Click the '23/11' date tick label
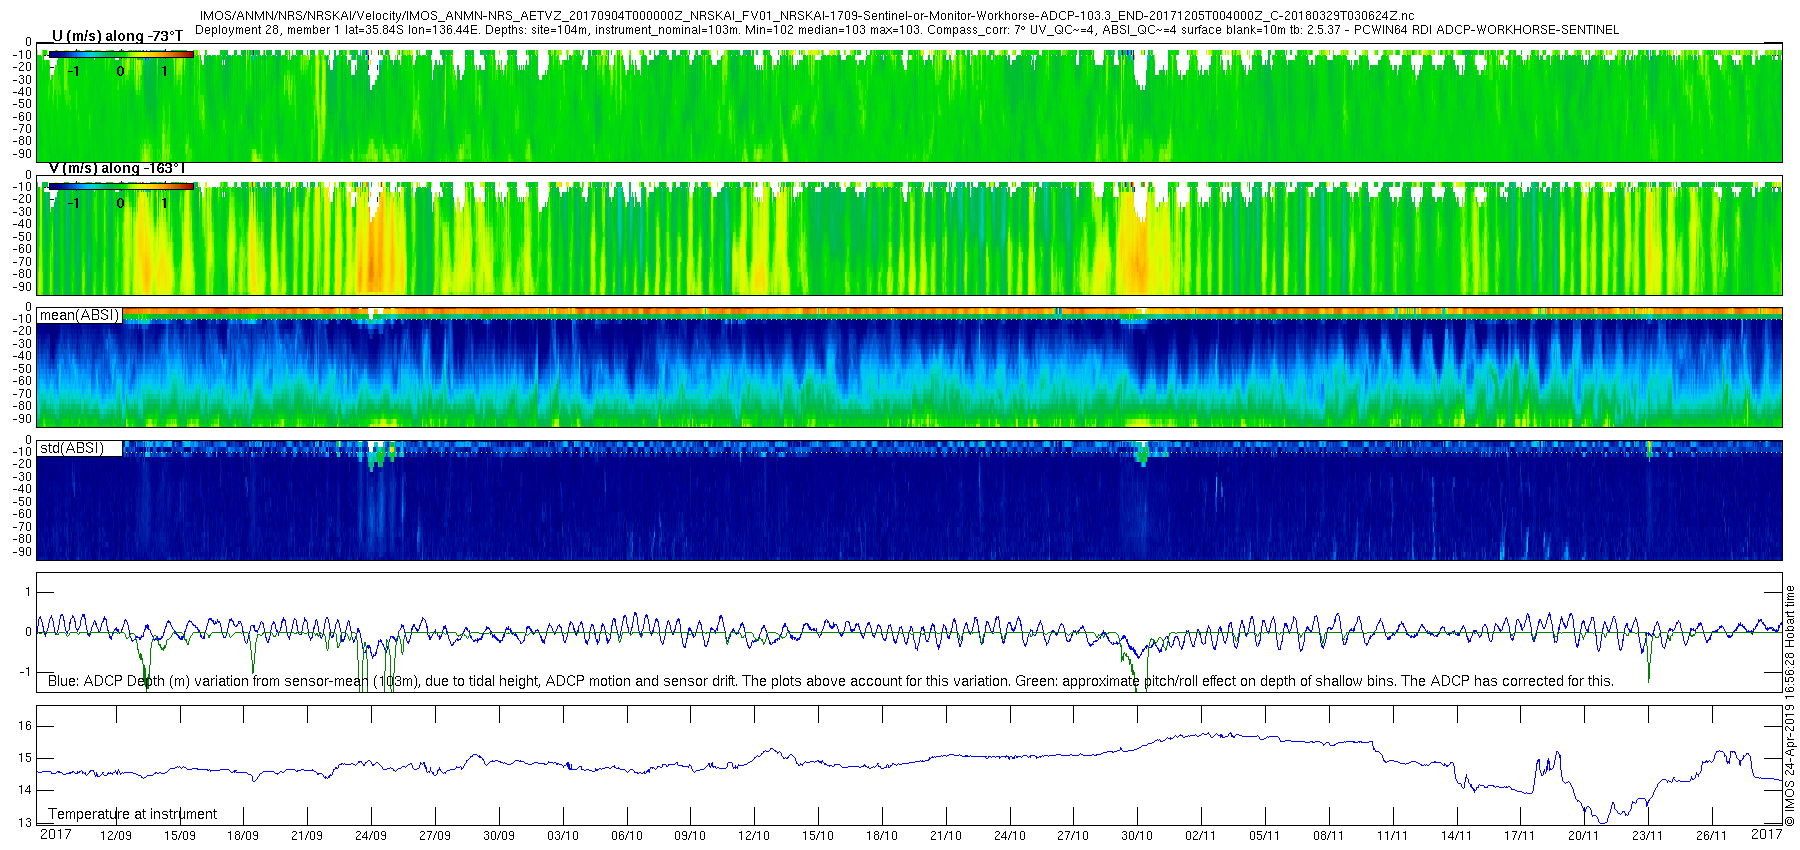This screenshot has width=1800, height=850. tap(1648, 836)
